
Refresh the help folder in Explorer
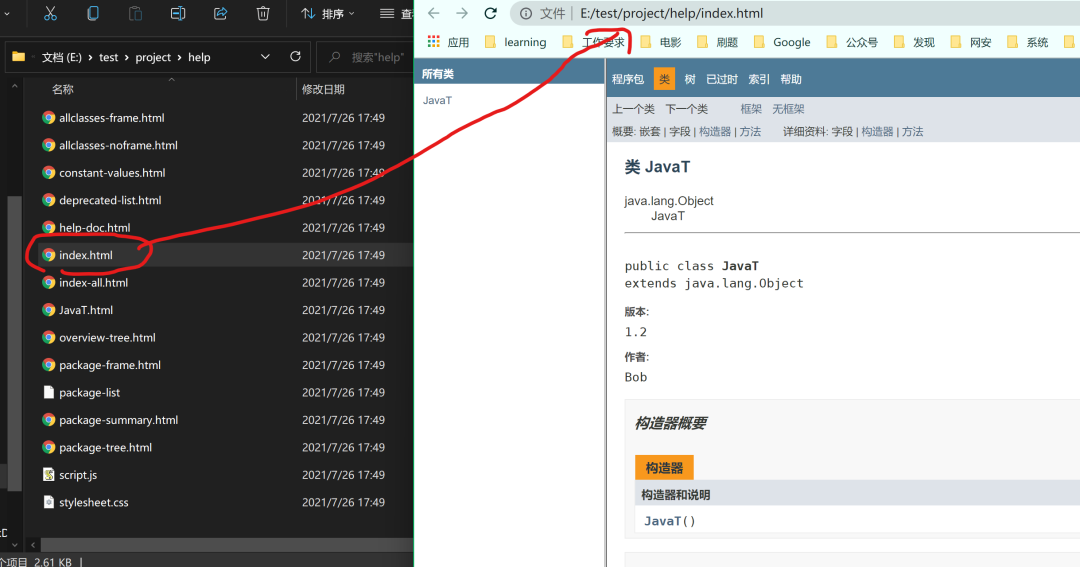(x=295, y=56)
